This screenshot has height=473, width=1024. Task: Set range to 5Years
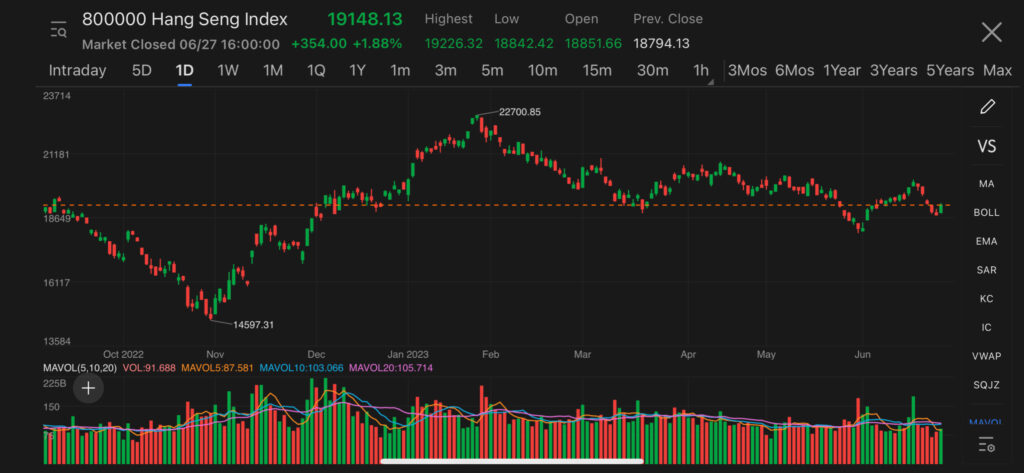click(x=950, y=71)
